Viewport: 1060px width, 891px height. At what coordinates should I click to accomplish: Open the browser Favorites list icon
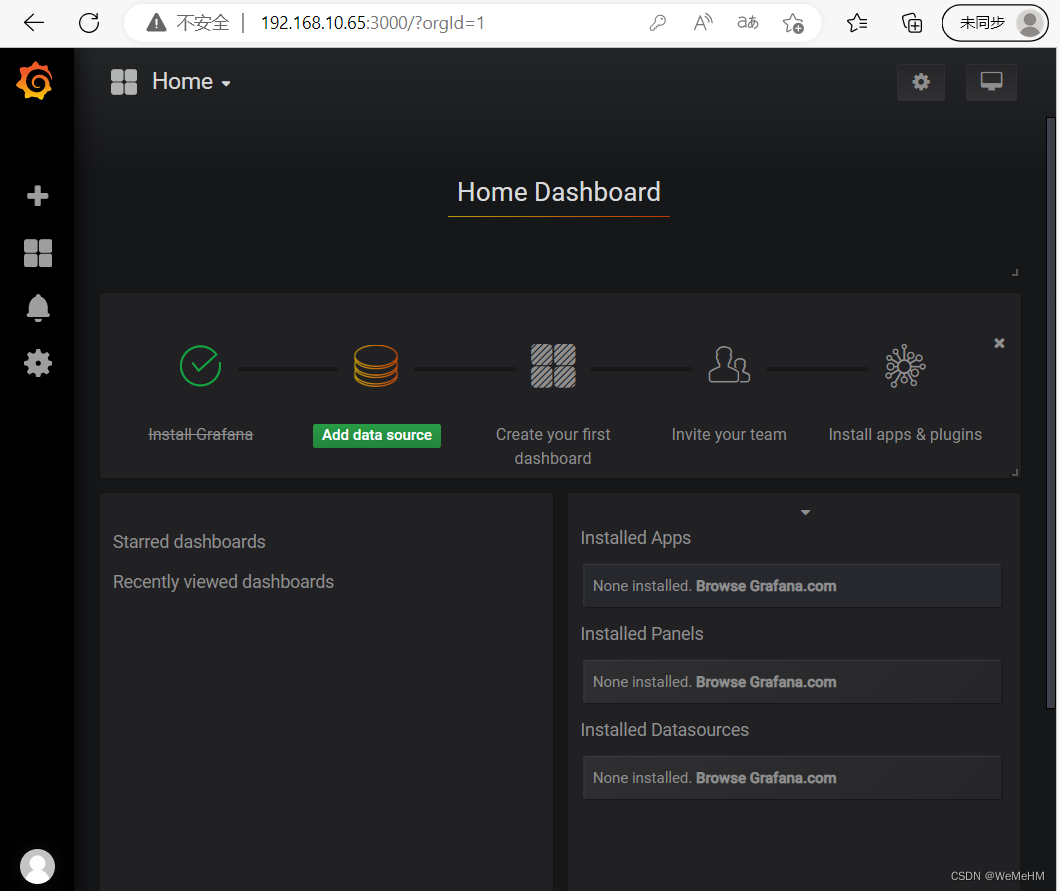857,23
